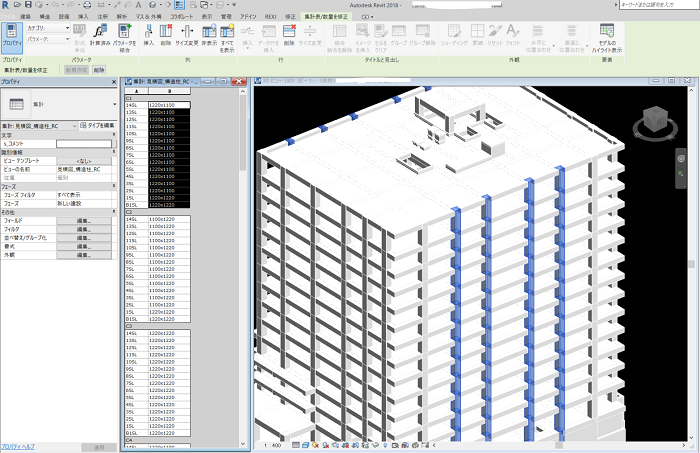Open the プロパティヘルプ link
This screenshot has height=453, width=700.
[20, 445]
